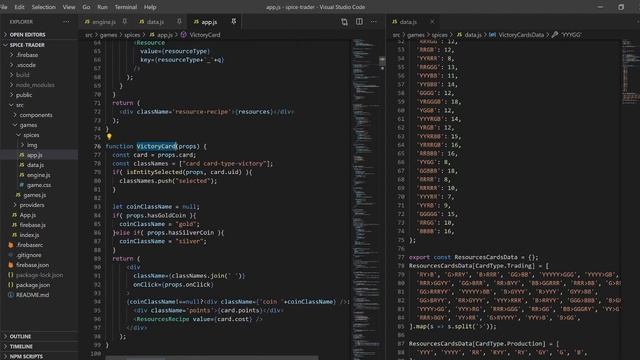
Task: Split the editor right
Action: click(359, 22)
